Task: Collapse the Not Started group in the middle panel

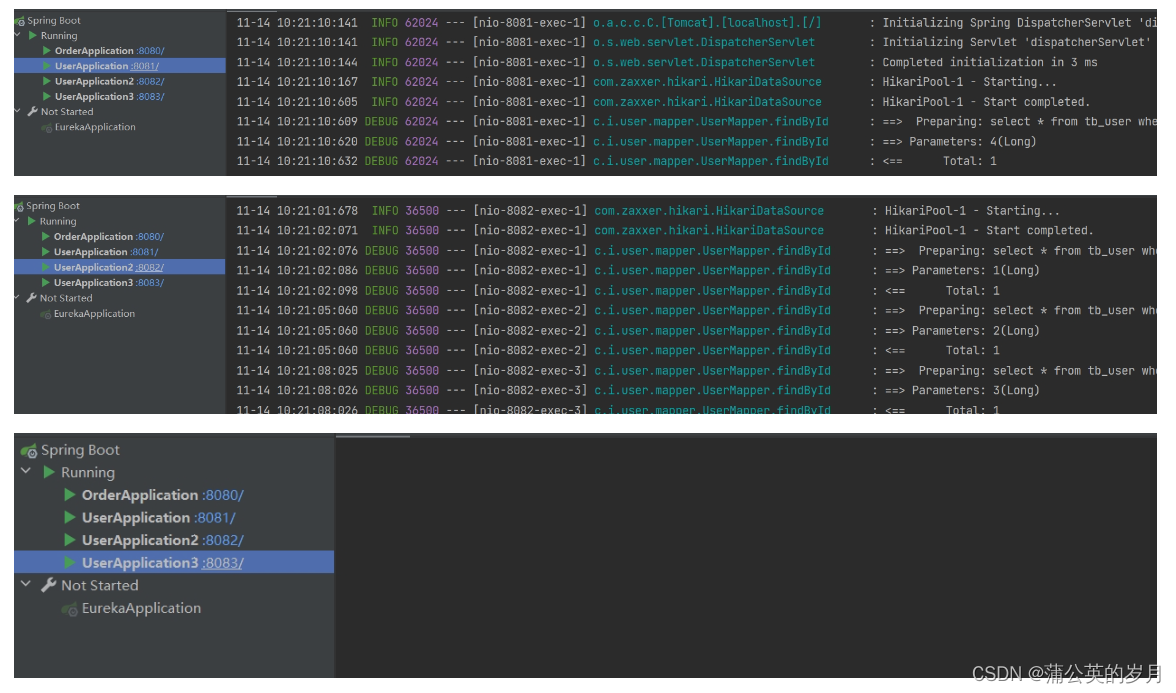Action: [17, 298]
